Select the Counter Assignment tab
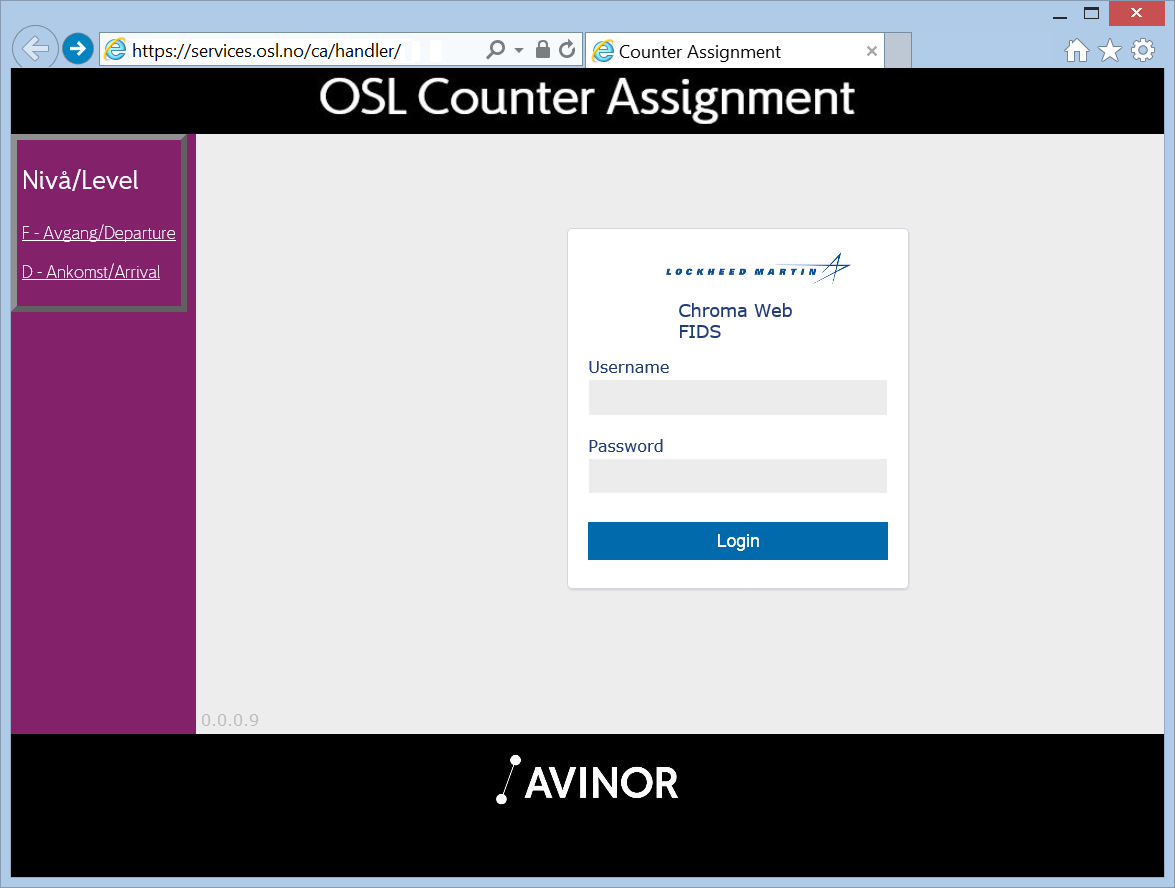 [734, 51]
